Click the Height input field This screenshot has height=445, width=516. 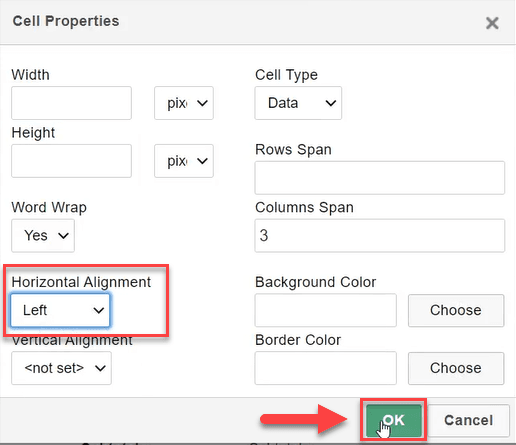pos(71,161)
